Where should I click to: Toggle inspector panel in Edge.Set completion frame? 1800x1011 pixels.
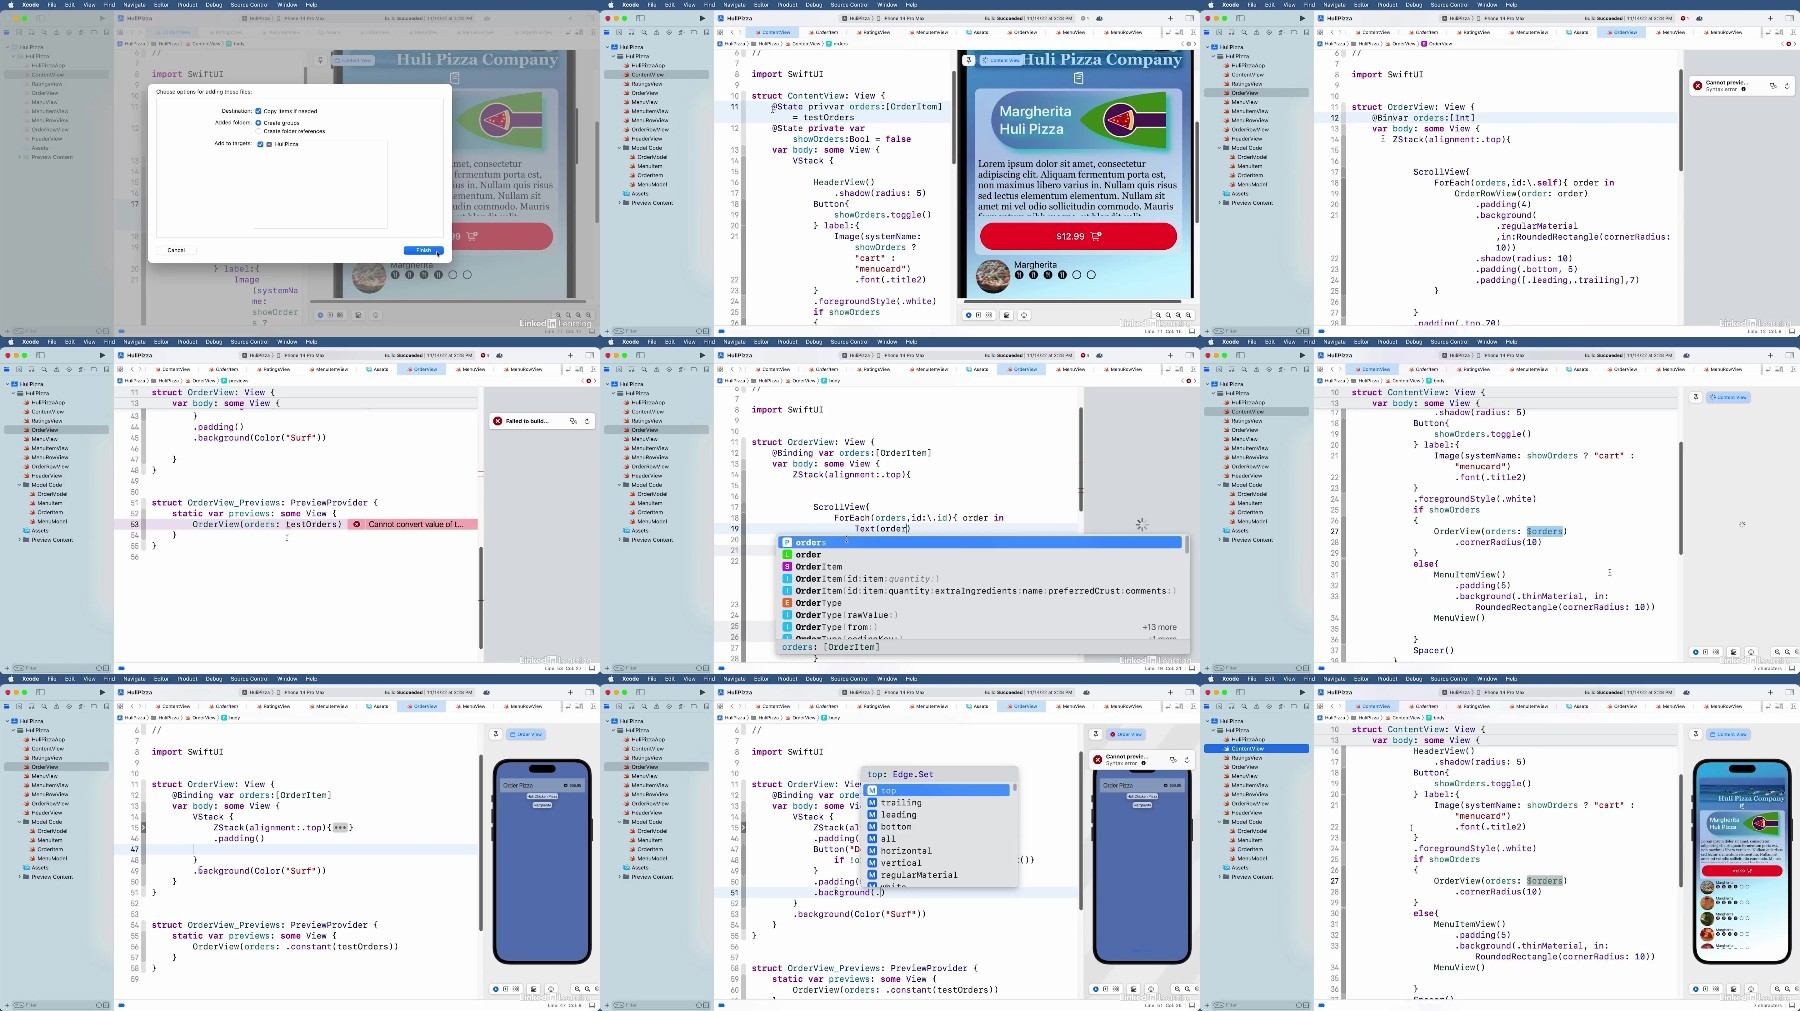tap(1192, 692)
